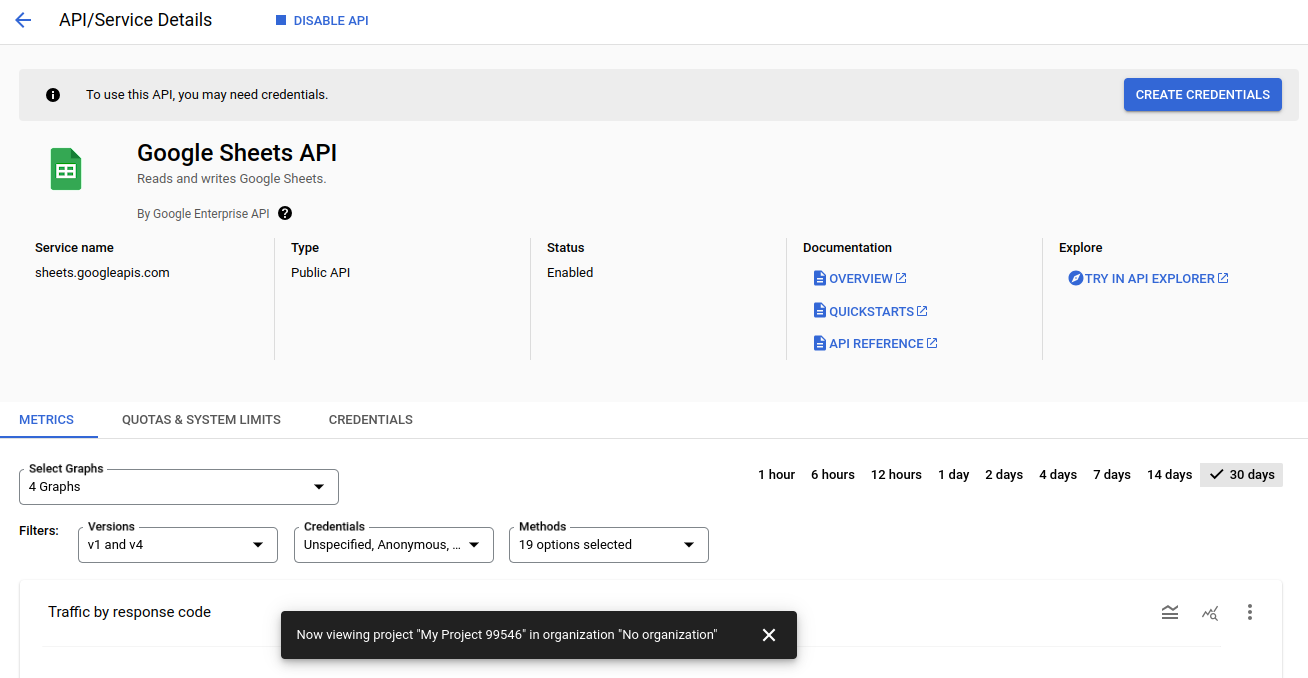Open the three-dot menu on Traffic chart
The image size is (1308, 678).
[1250, 612]
